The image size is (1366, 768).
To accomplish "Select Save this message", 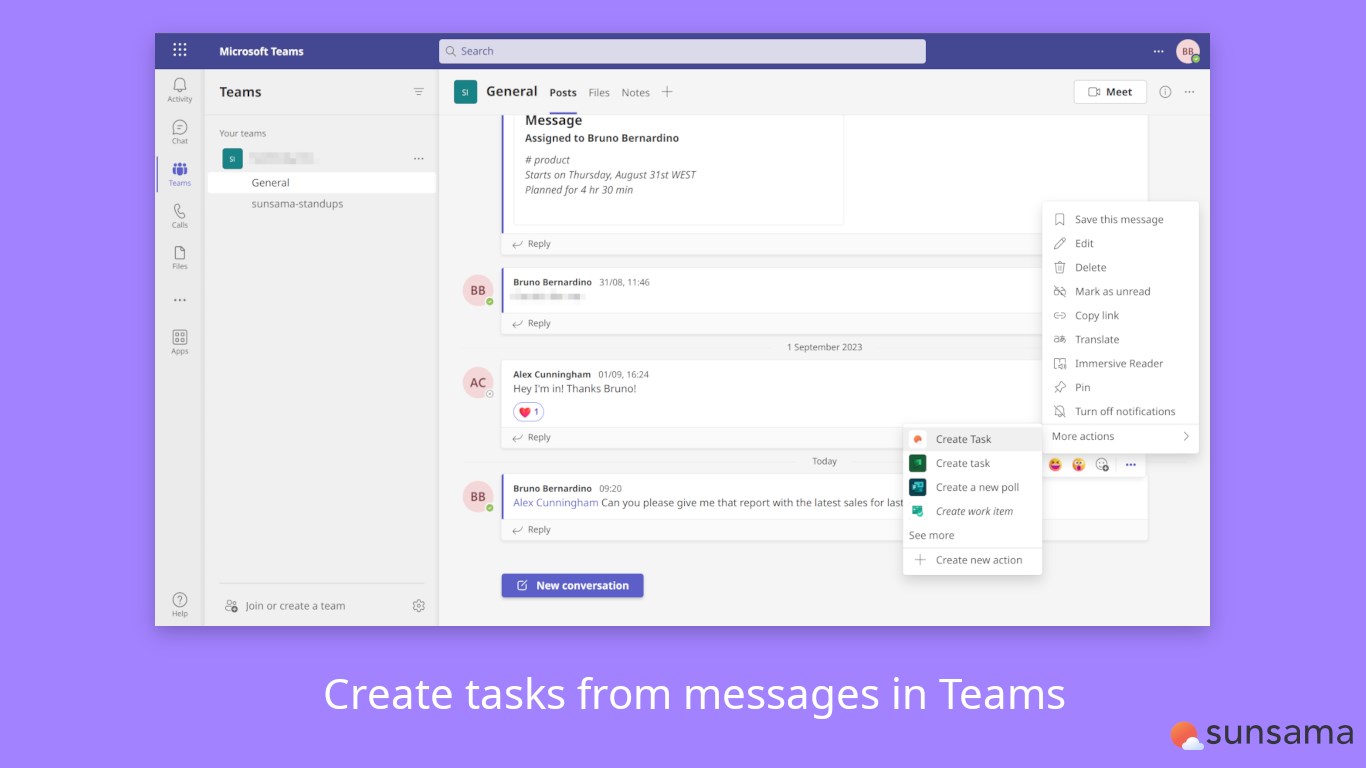I will click(1120, 219).
